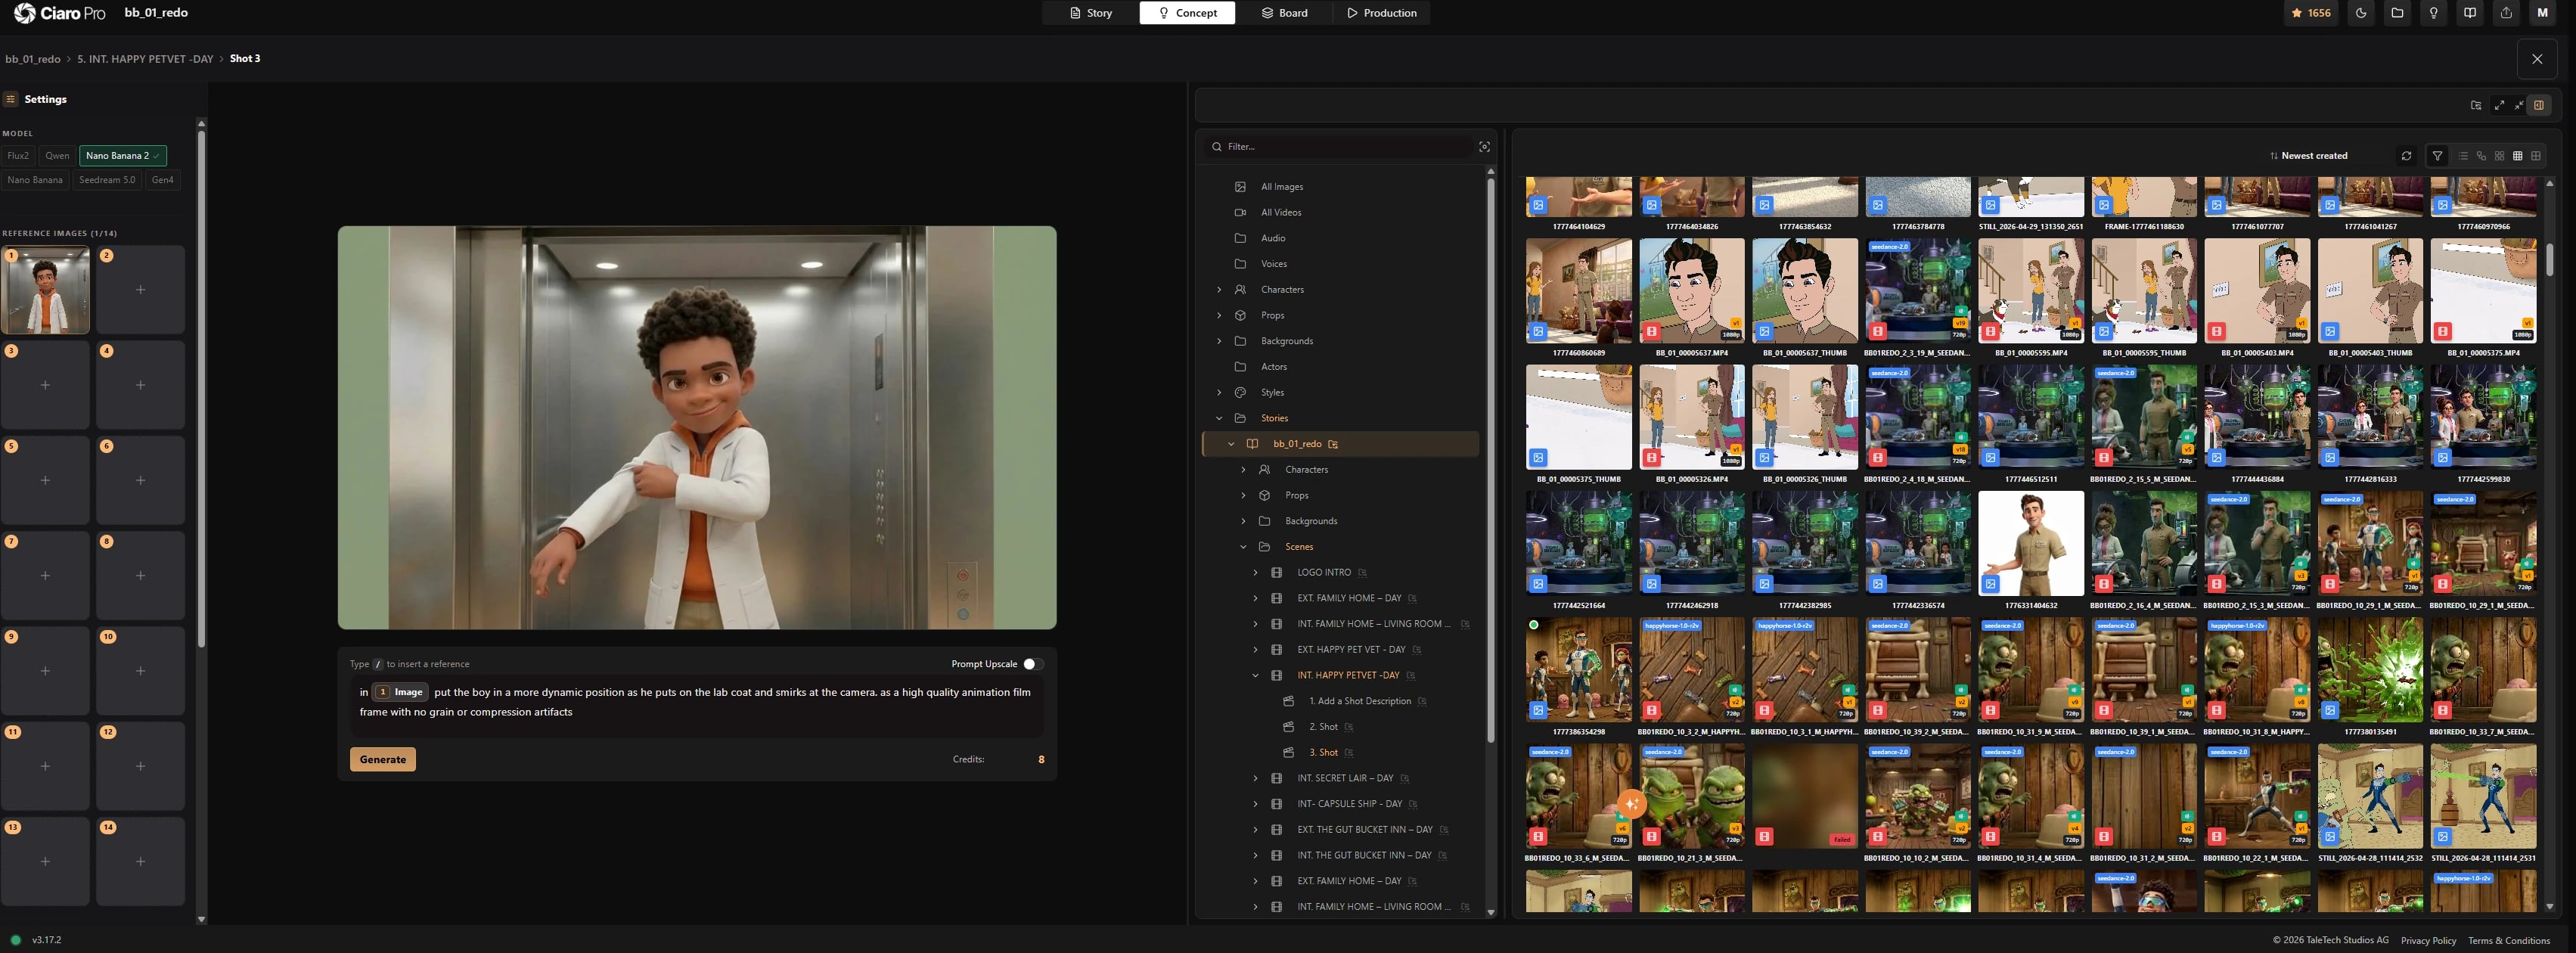The height and width of the screenshot is (953, 2576).
Task: Select the Qwen model
Action: [x=57, y=156]
